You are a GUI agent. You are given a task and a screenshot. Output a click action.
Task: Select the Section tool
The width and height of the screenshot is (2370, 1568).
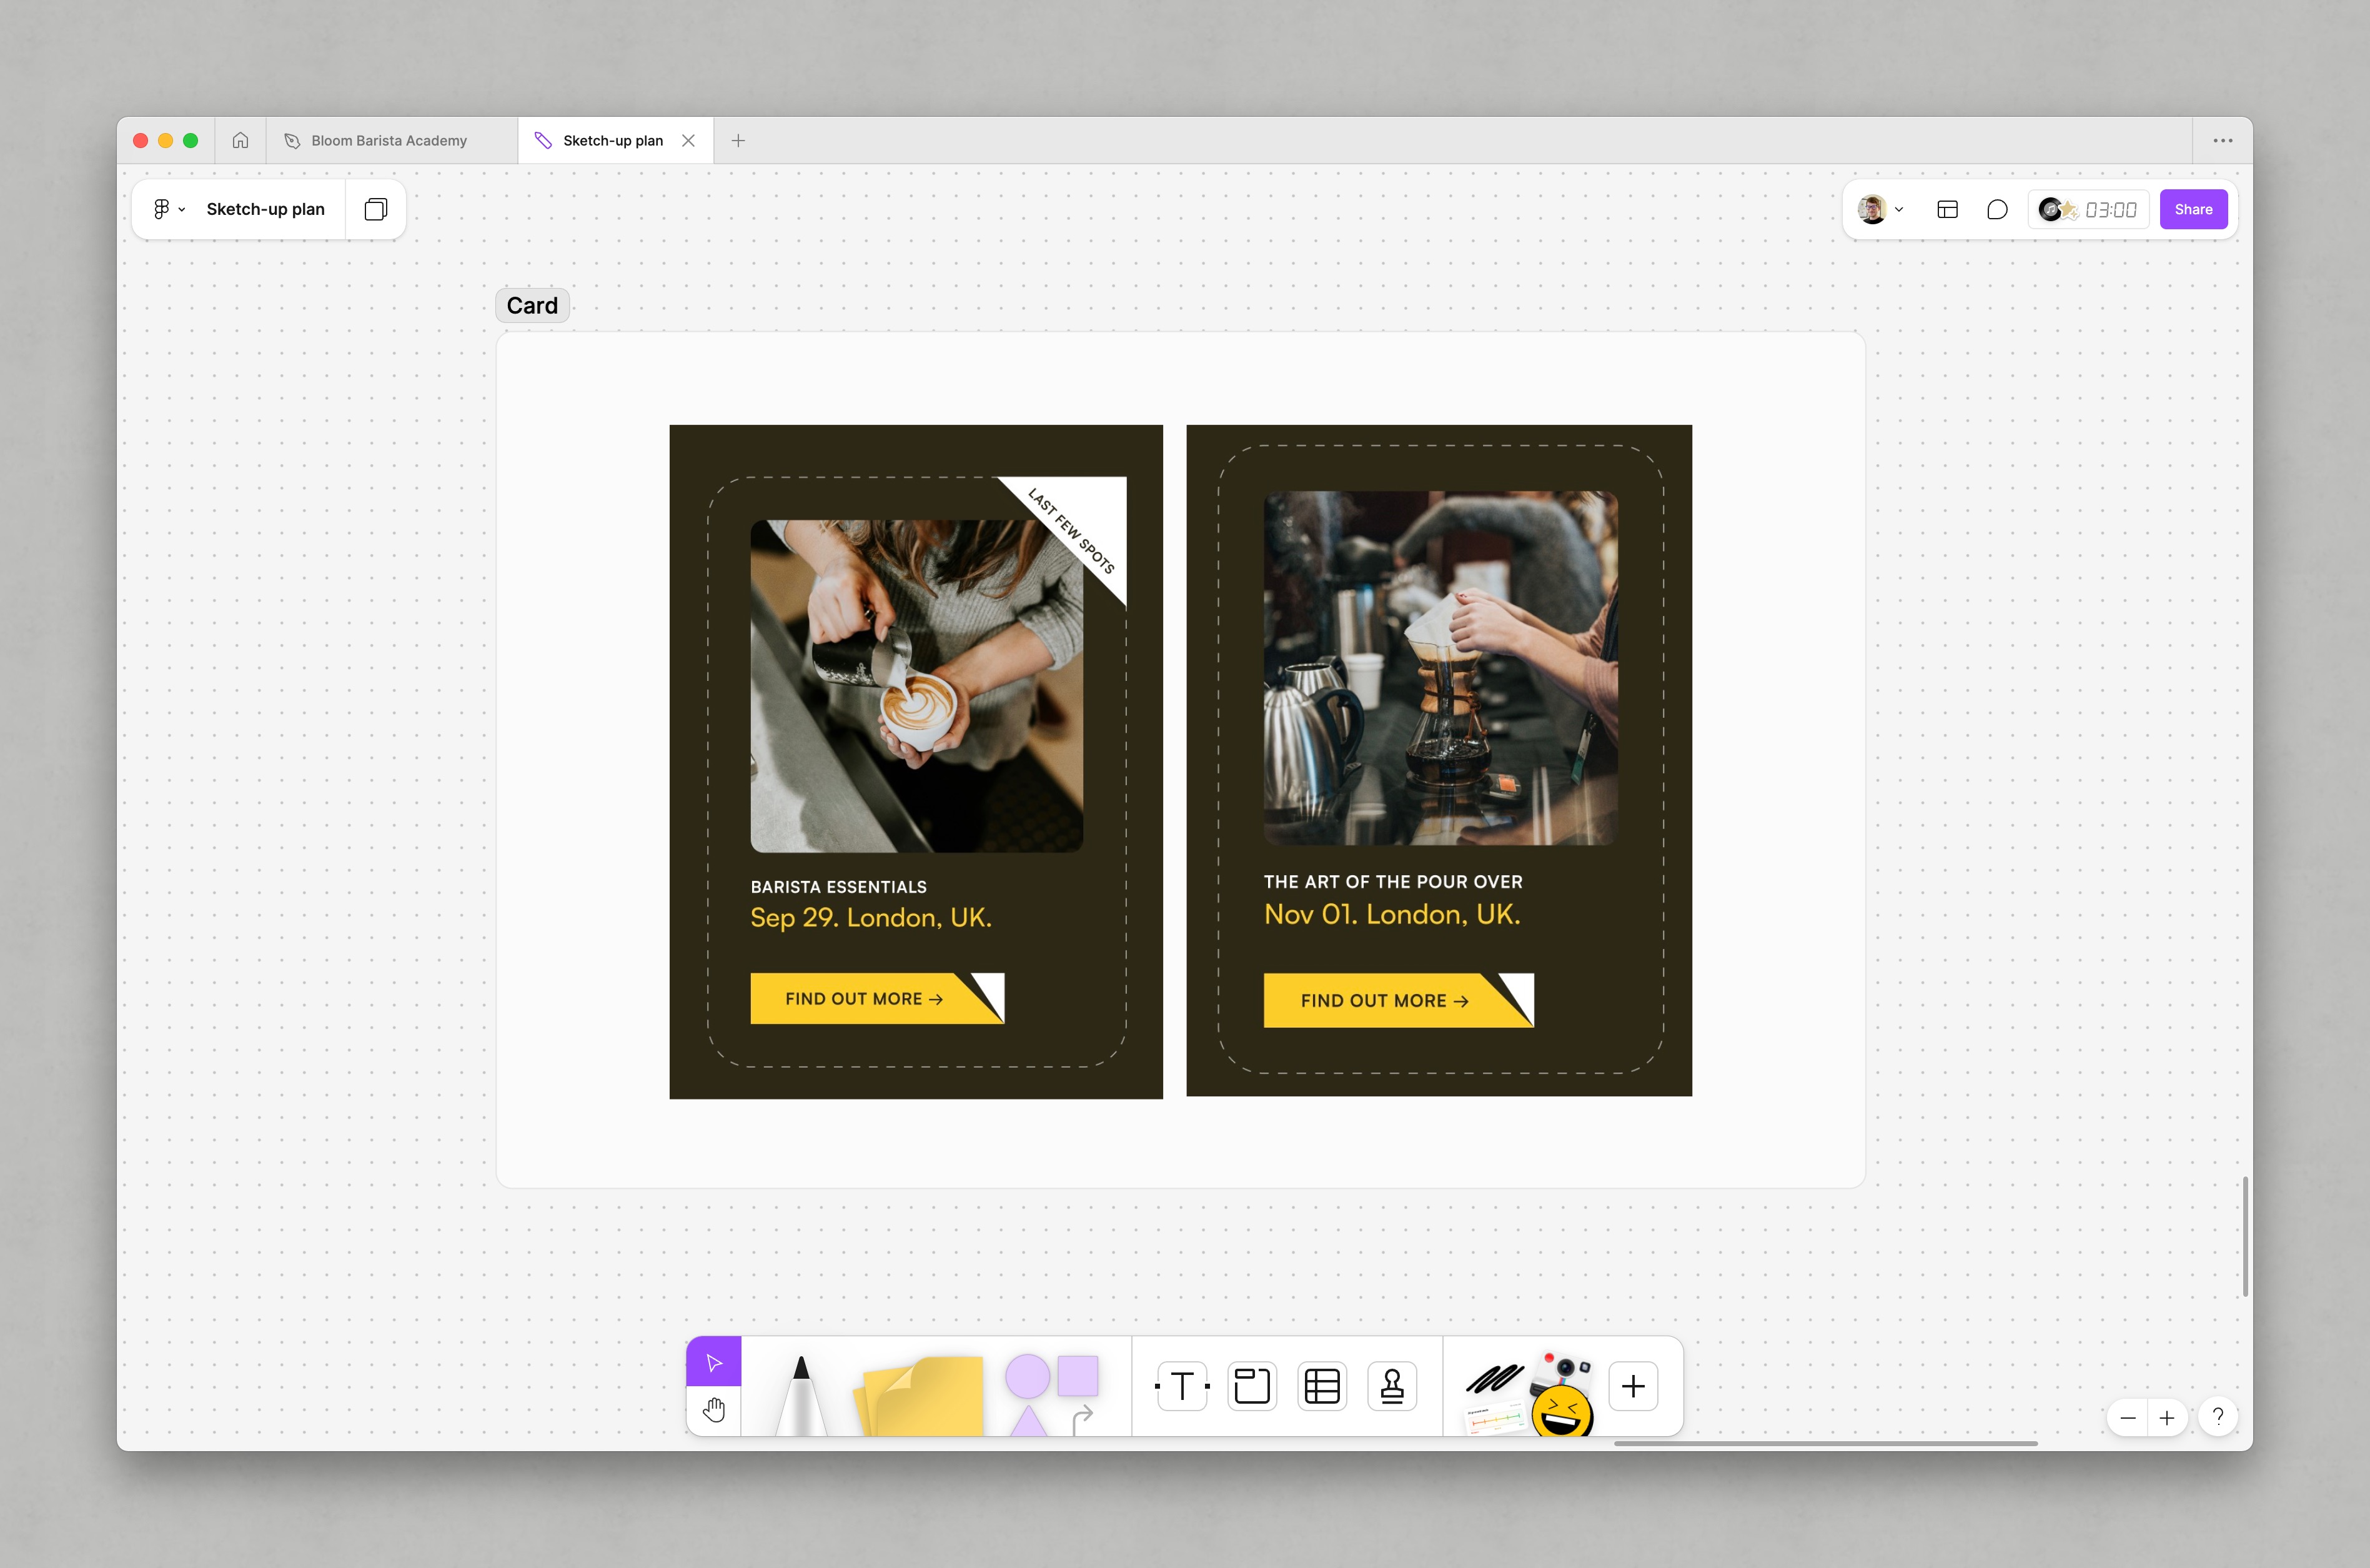pyautogui.click(x=1252, y=1386)
